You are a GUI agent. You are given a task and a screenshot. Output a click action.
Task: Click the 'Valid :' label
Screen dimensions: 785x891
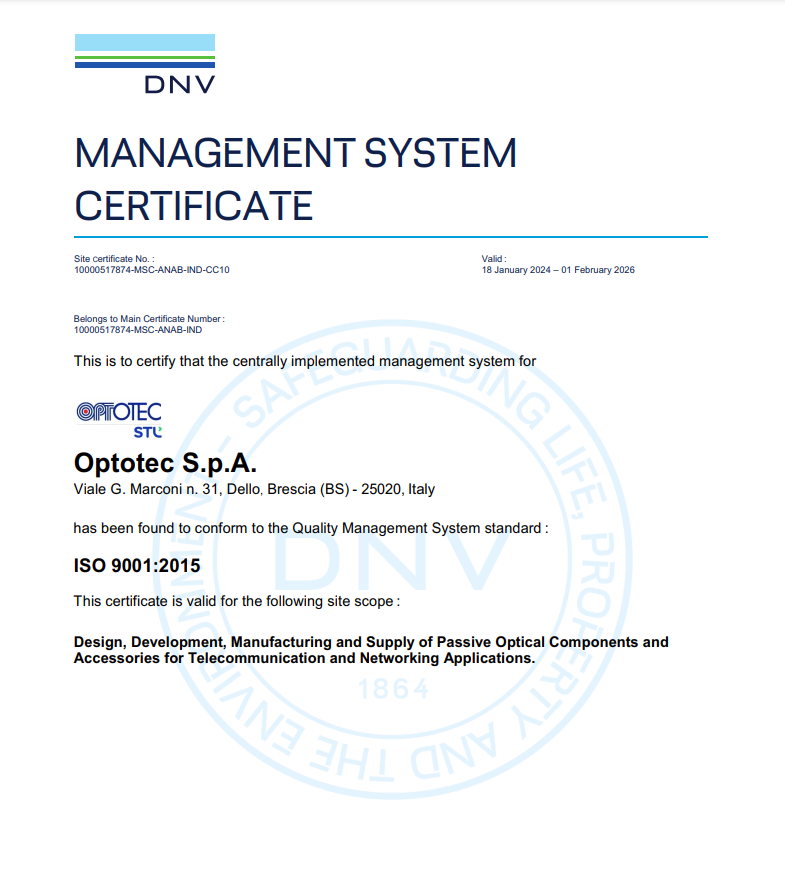click(494, 259)
